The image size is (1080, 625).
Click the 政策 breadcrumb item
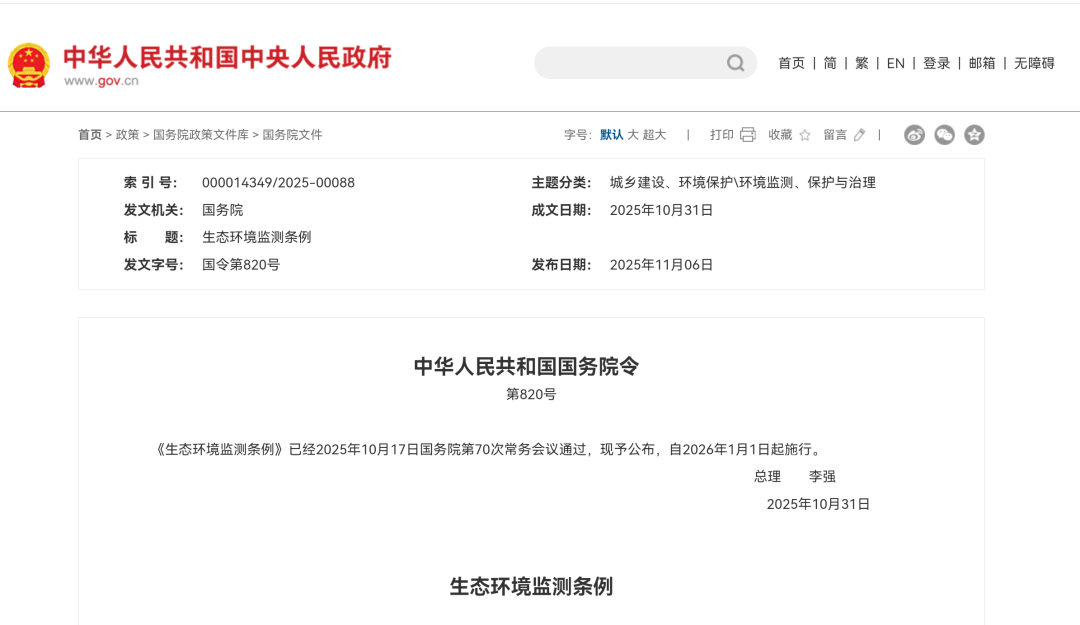pos(128,134)
